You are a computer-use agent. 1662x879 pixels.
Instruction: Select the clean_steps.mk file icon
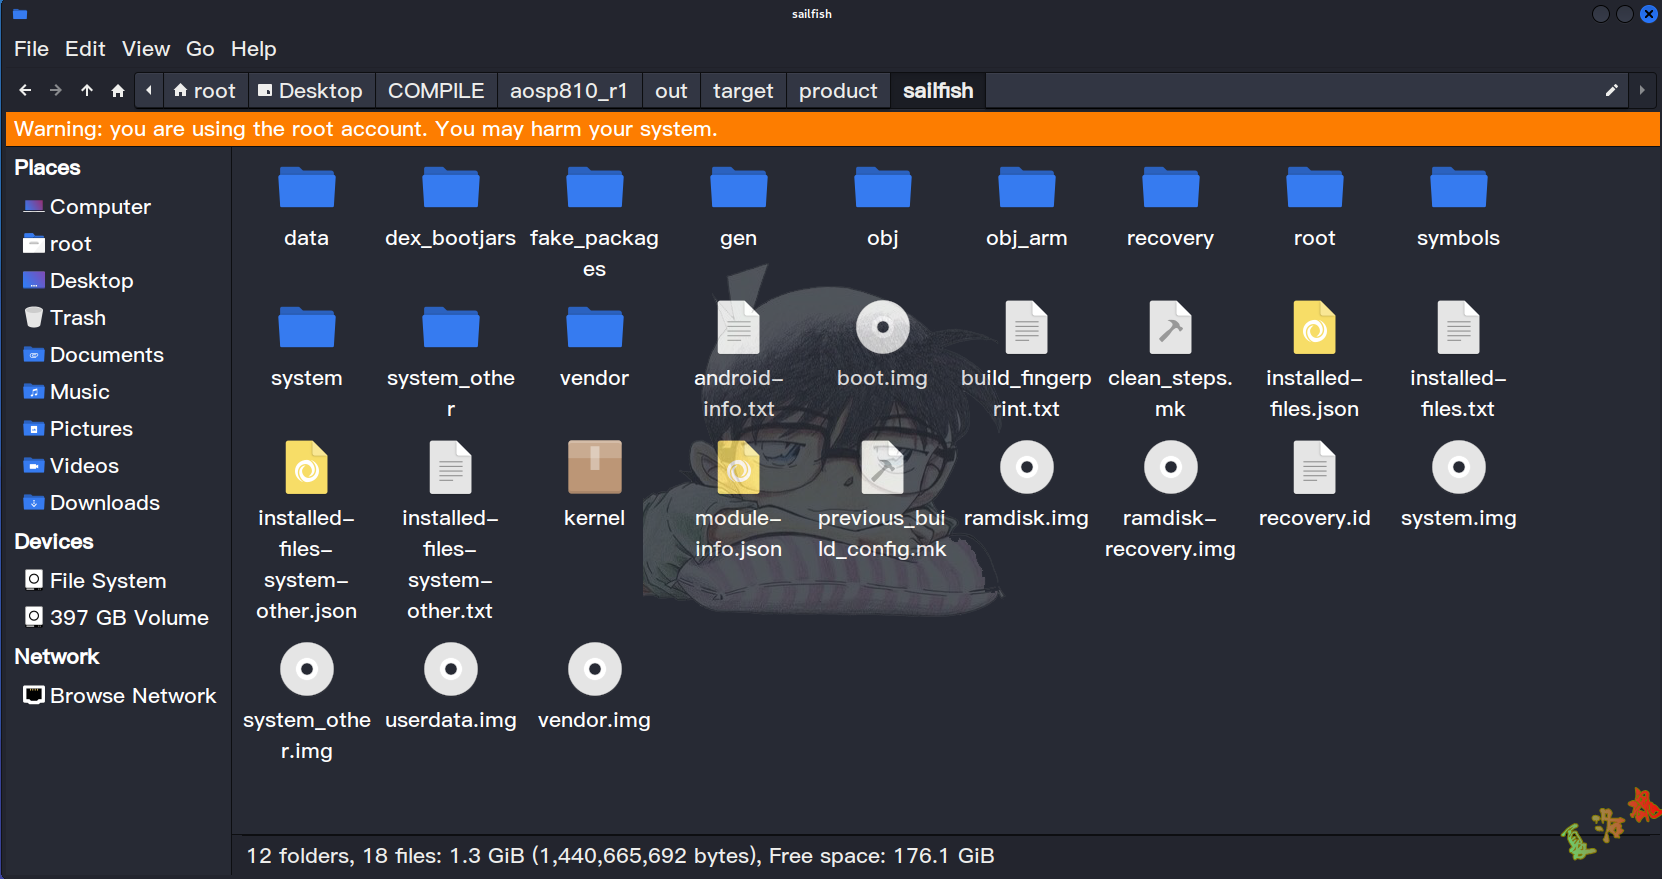pyautogui.click(x=1170, y=328)
